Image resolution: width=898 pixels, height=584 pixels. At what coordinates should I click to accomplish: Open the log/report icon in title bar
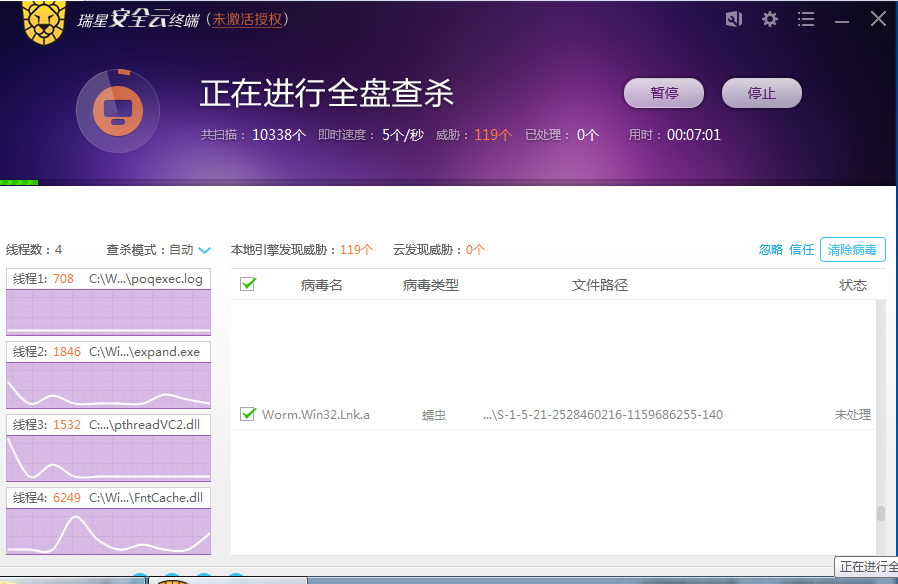(x=734, y=19)
